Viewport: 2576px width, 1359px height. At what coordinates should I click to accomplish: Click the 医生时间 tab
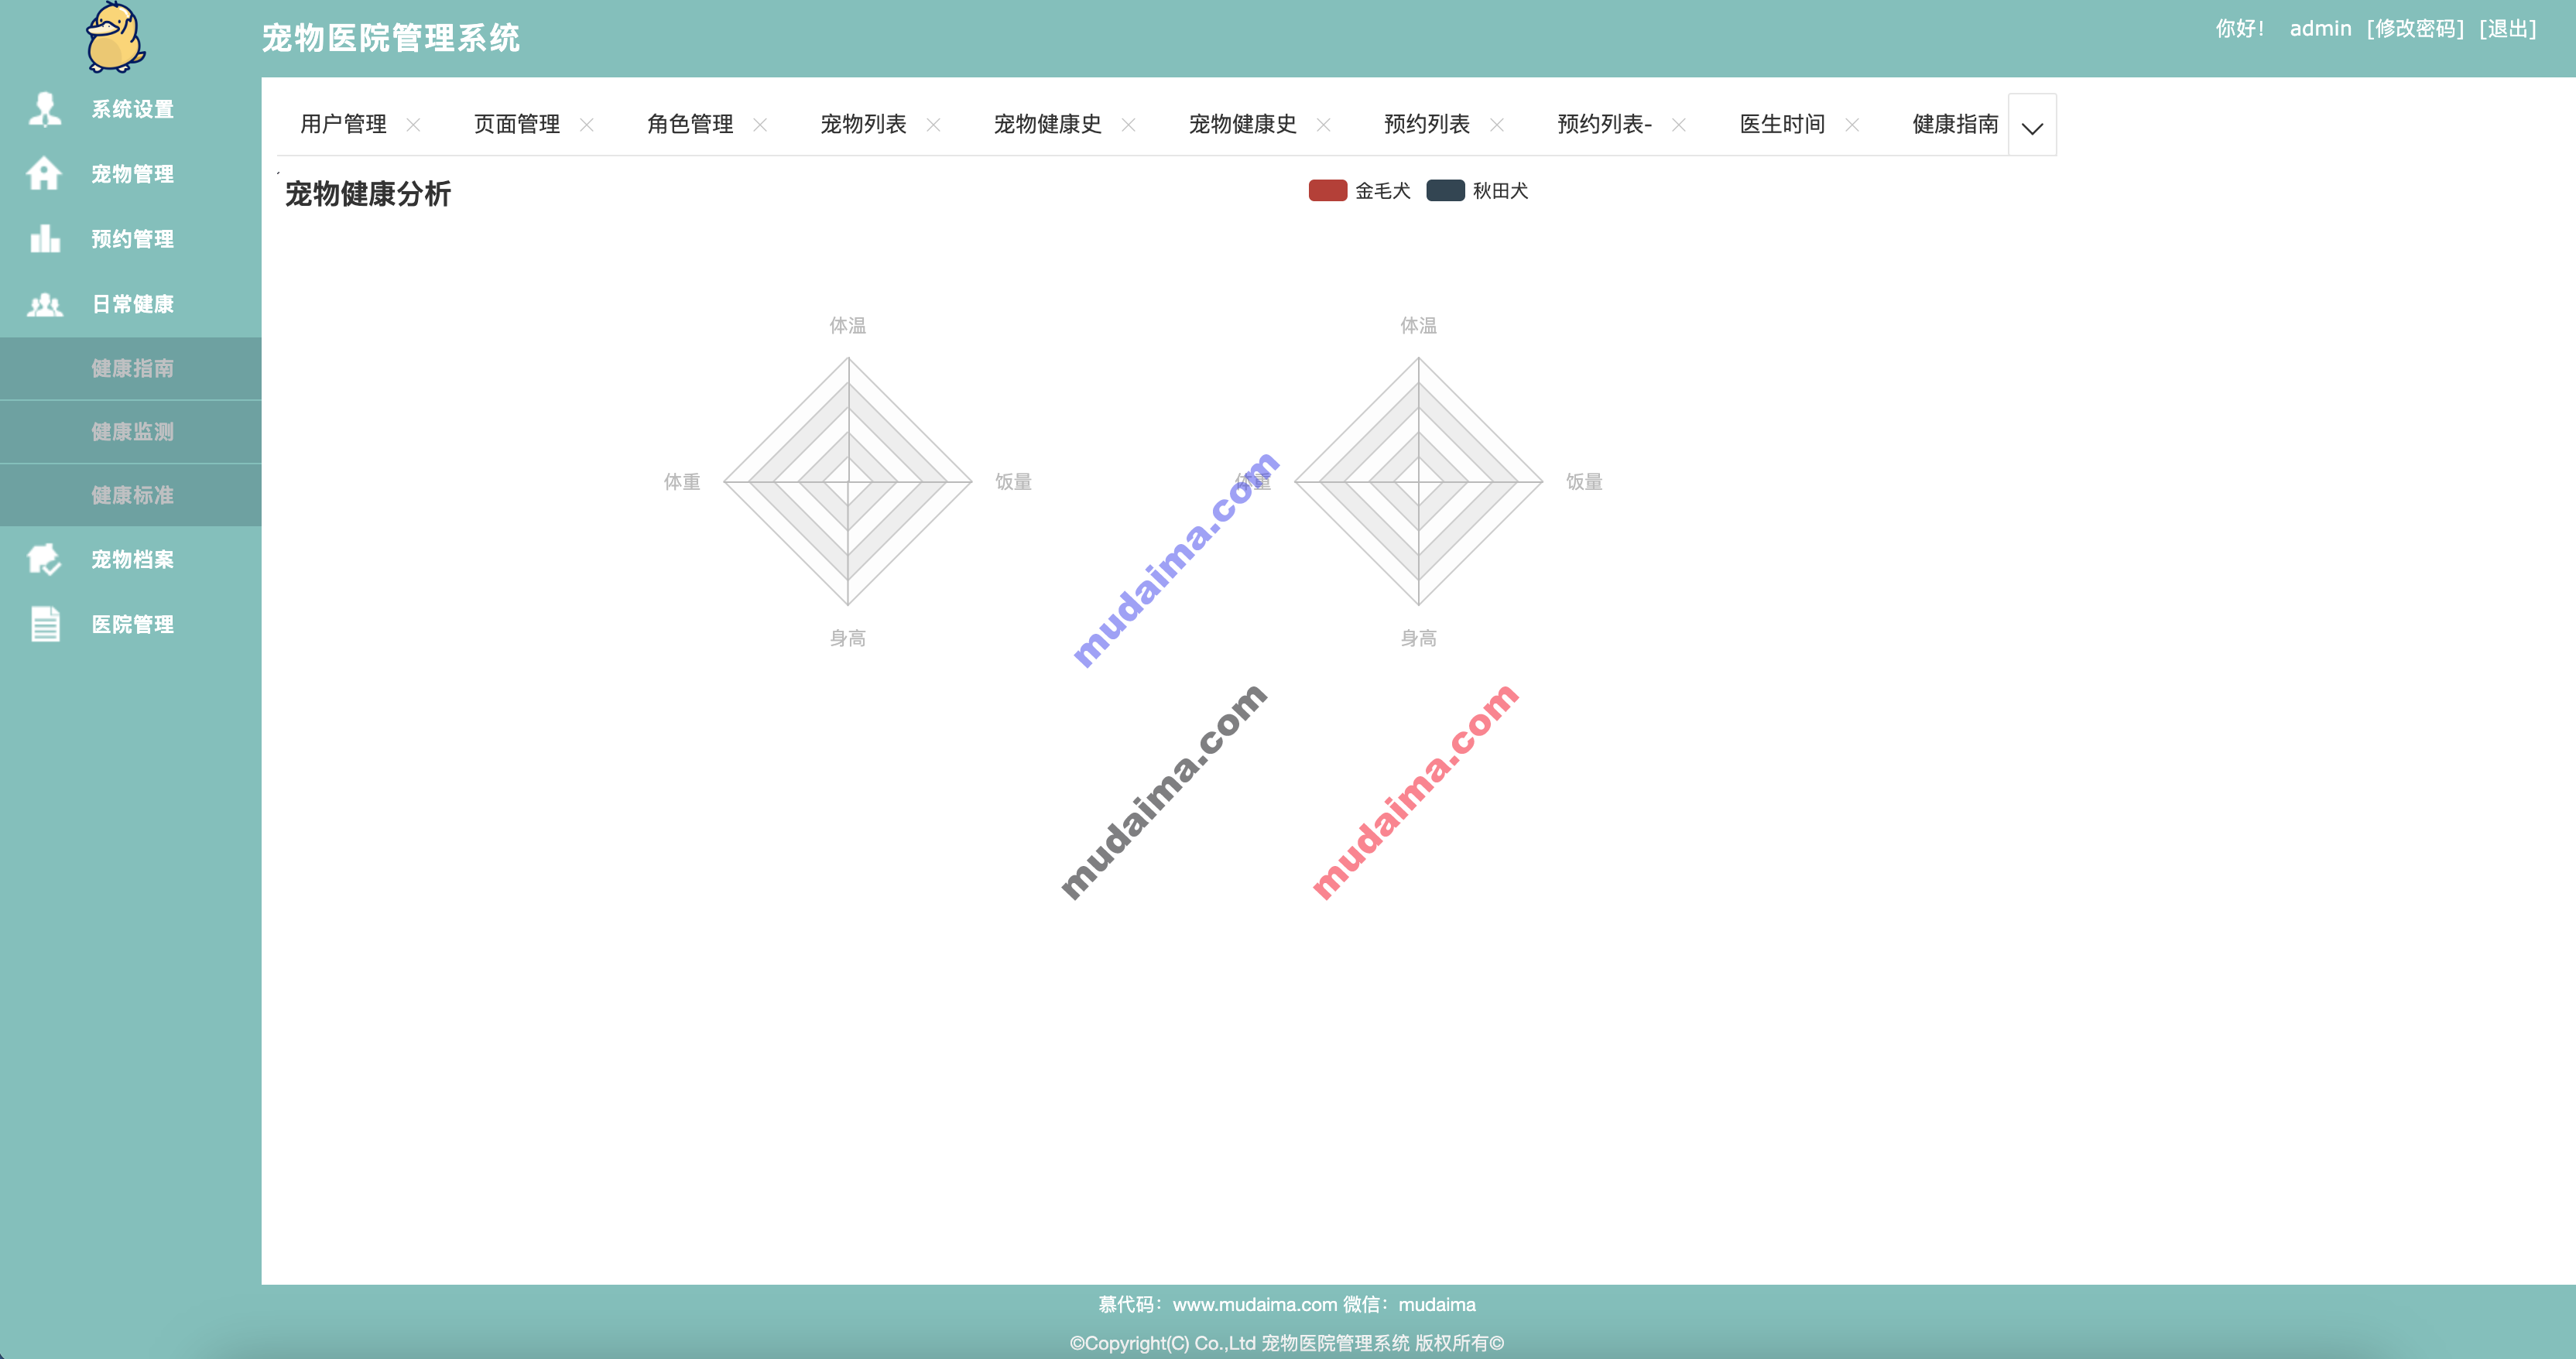click(x=1779, y=126)
